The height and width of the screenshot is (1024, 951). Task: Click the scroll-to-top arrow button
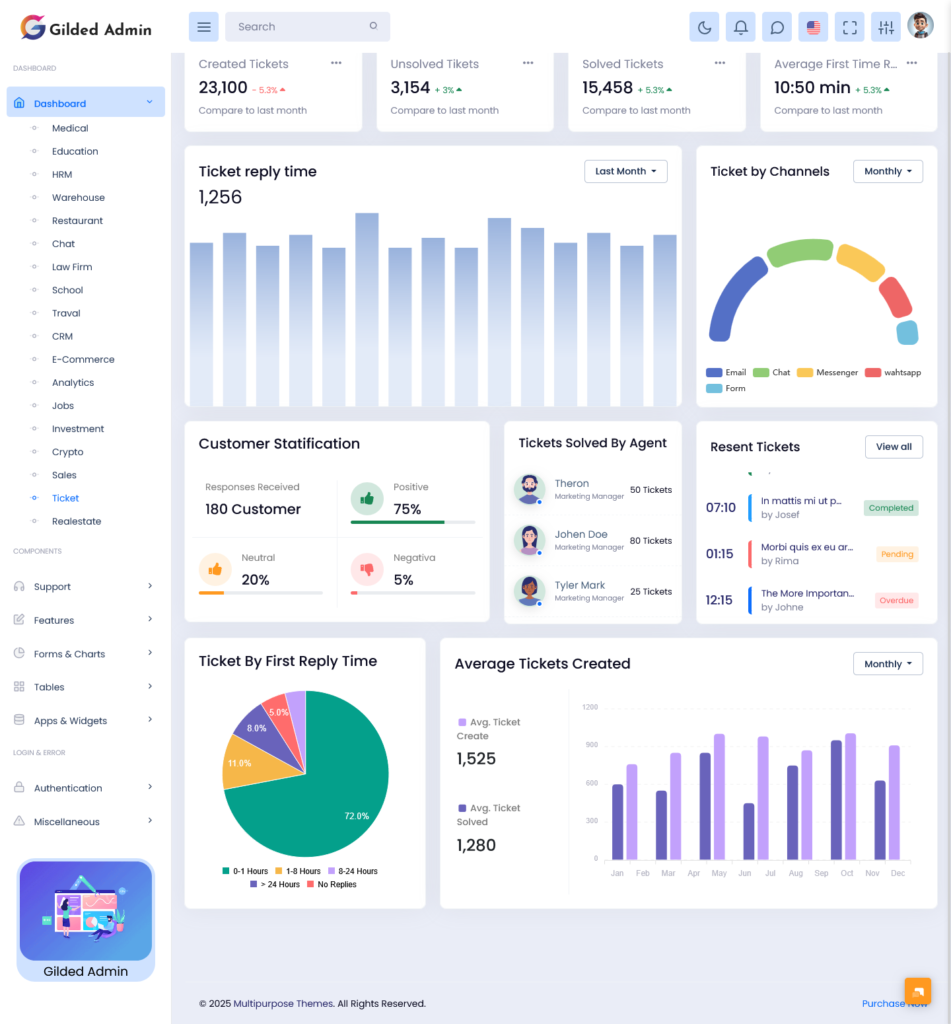click(x=918, y=991)
